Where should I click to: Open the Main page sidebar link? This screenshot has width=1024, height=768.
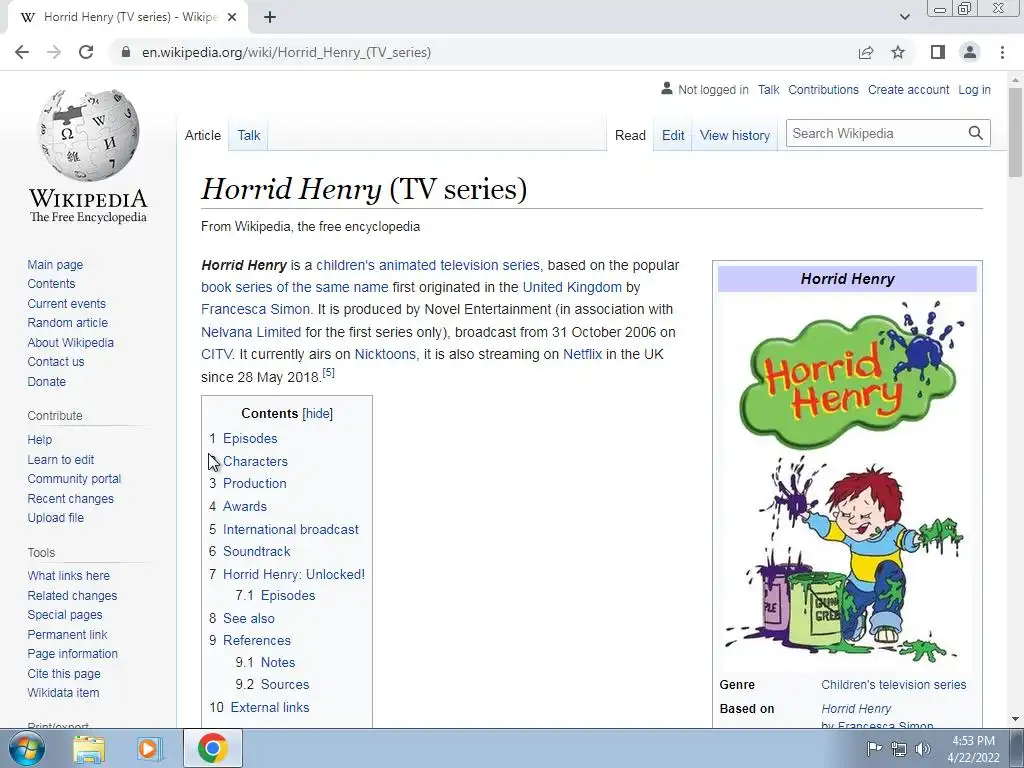[55, 264]
